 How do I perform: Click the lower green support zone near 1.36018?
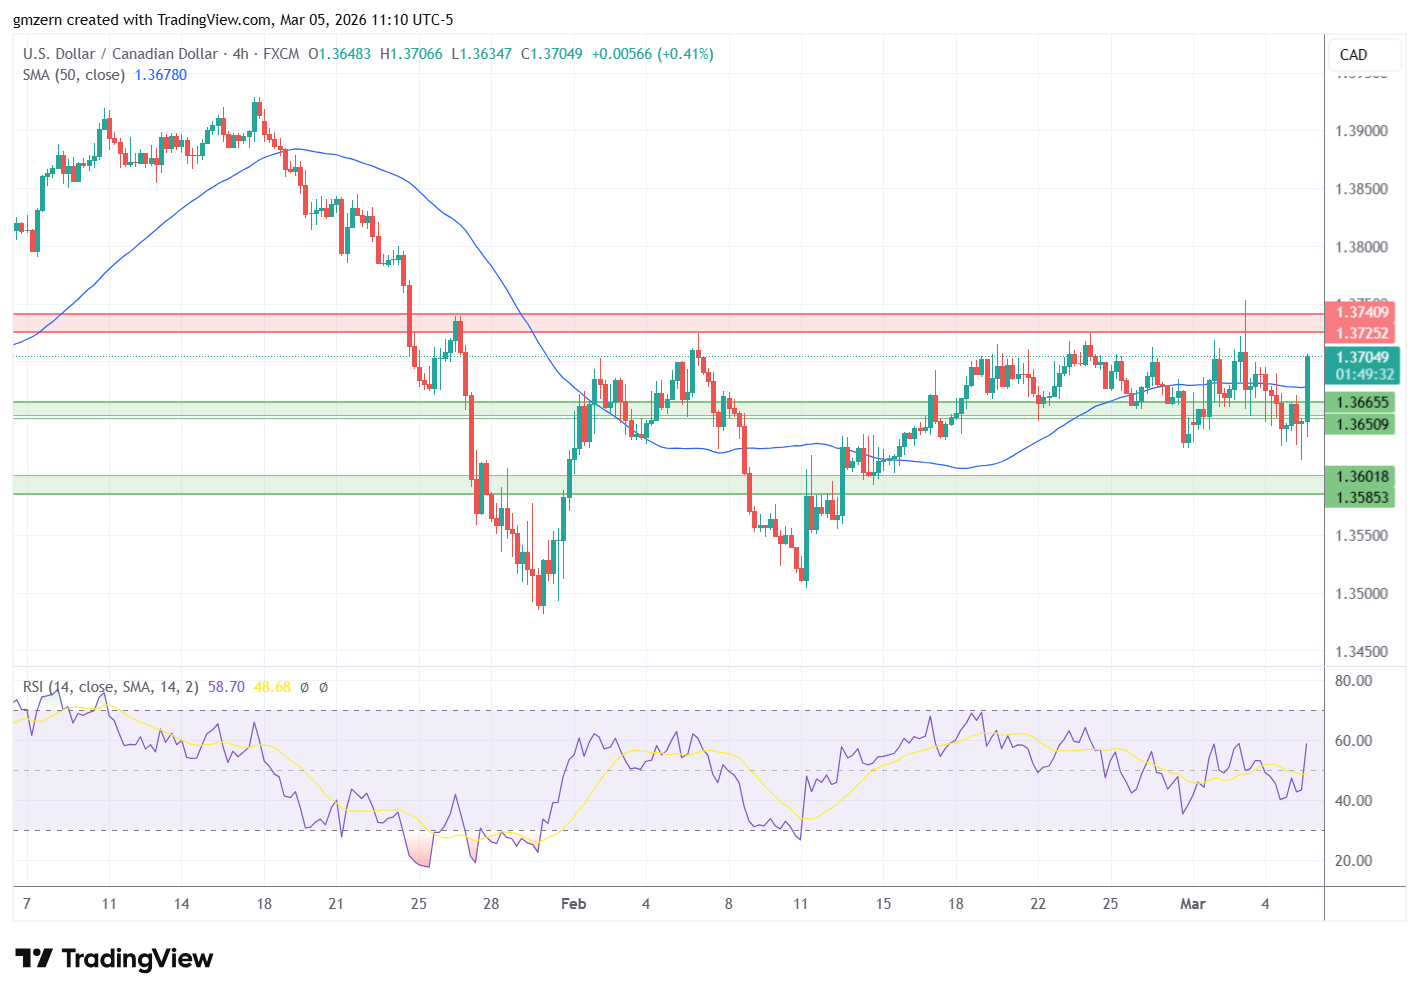click(x=668, y=485)
